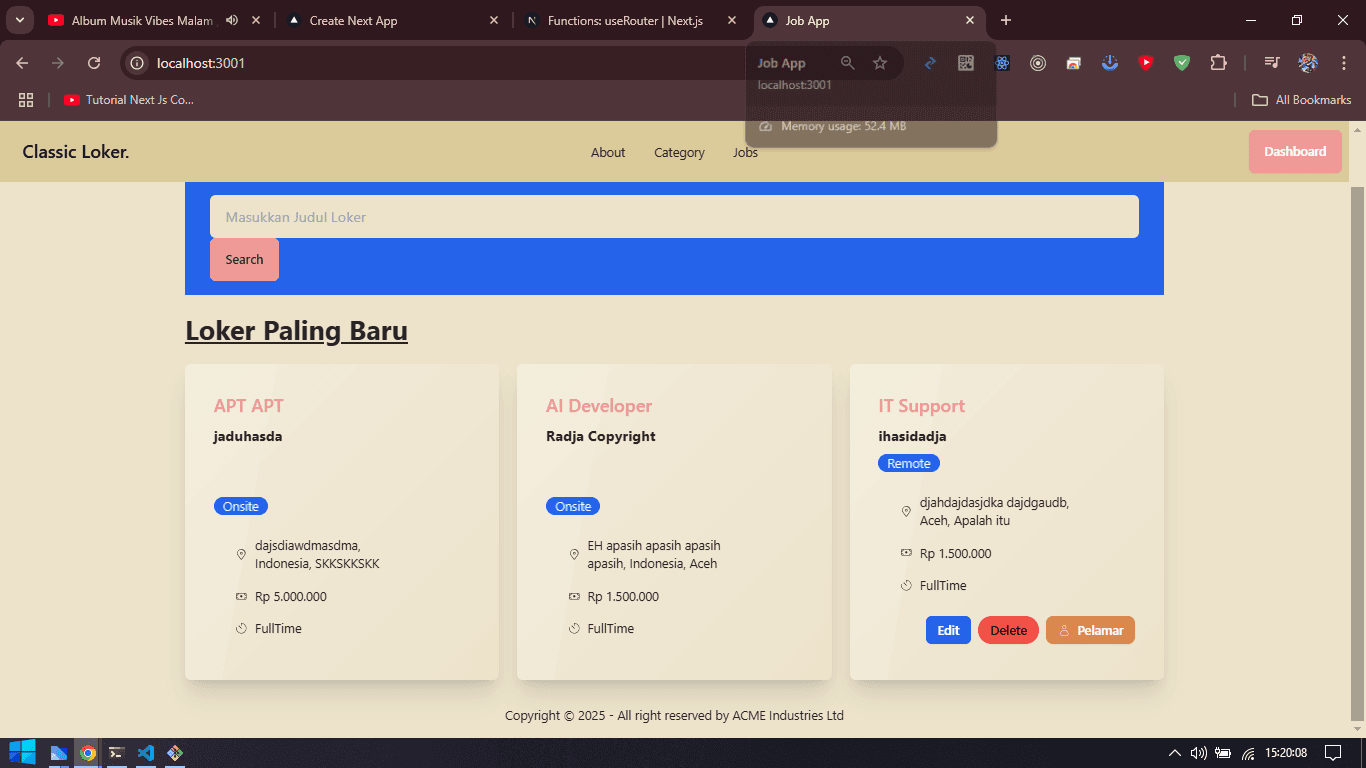This screenshot has height=768, width=1366.
Task: Click Delete on the IT Support card
Action: 1008,630
